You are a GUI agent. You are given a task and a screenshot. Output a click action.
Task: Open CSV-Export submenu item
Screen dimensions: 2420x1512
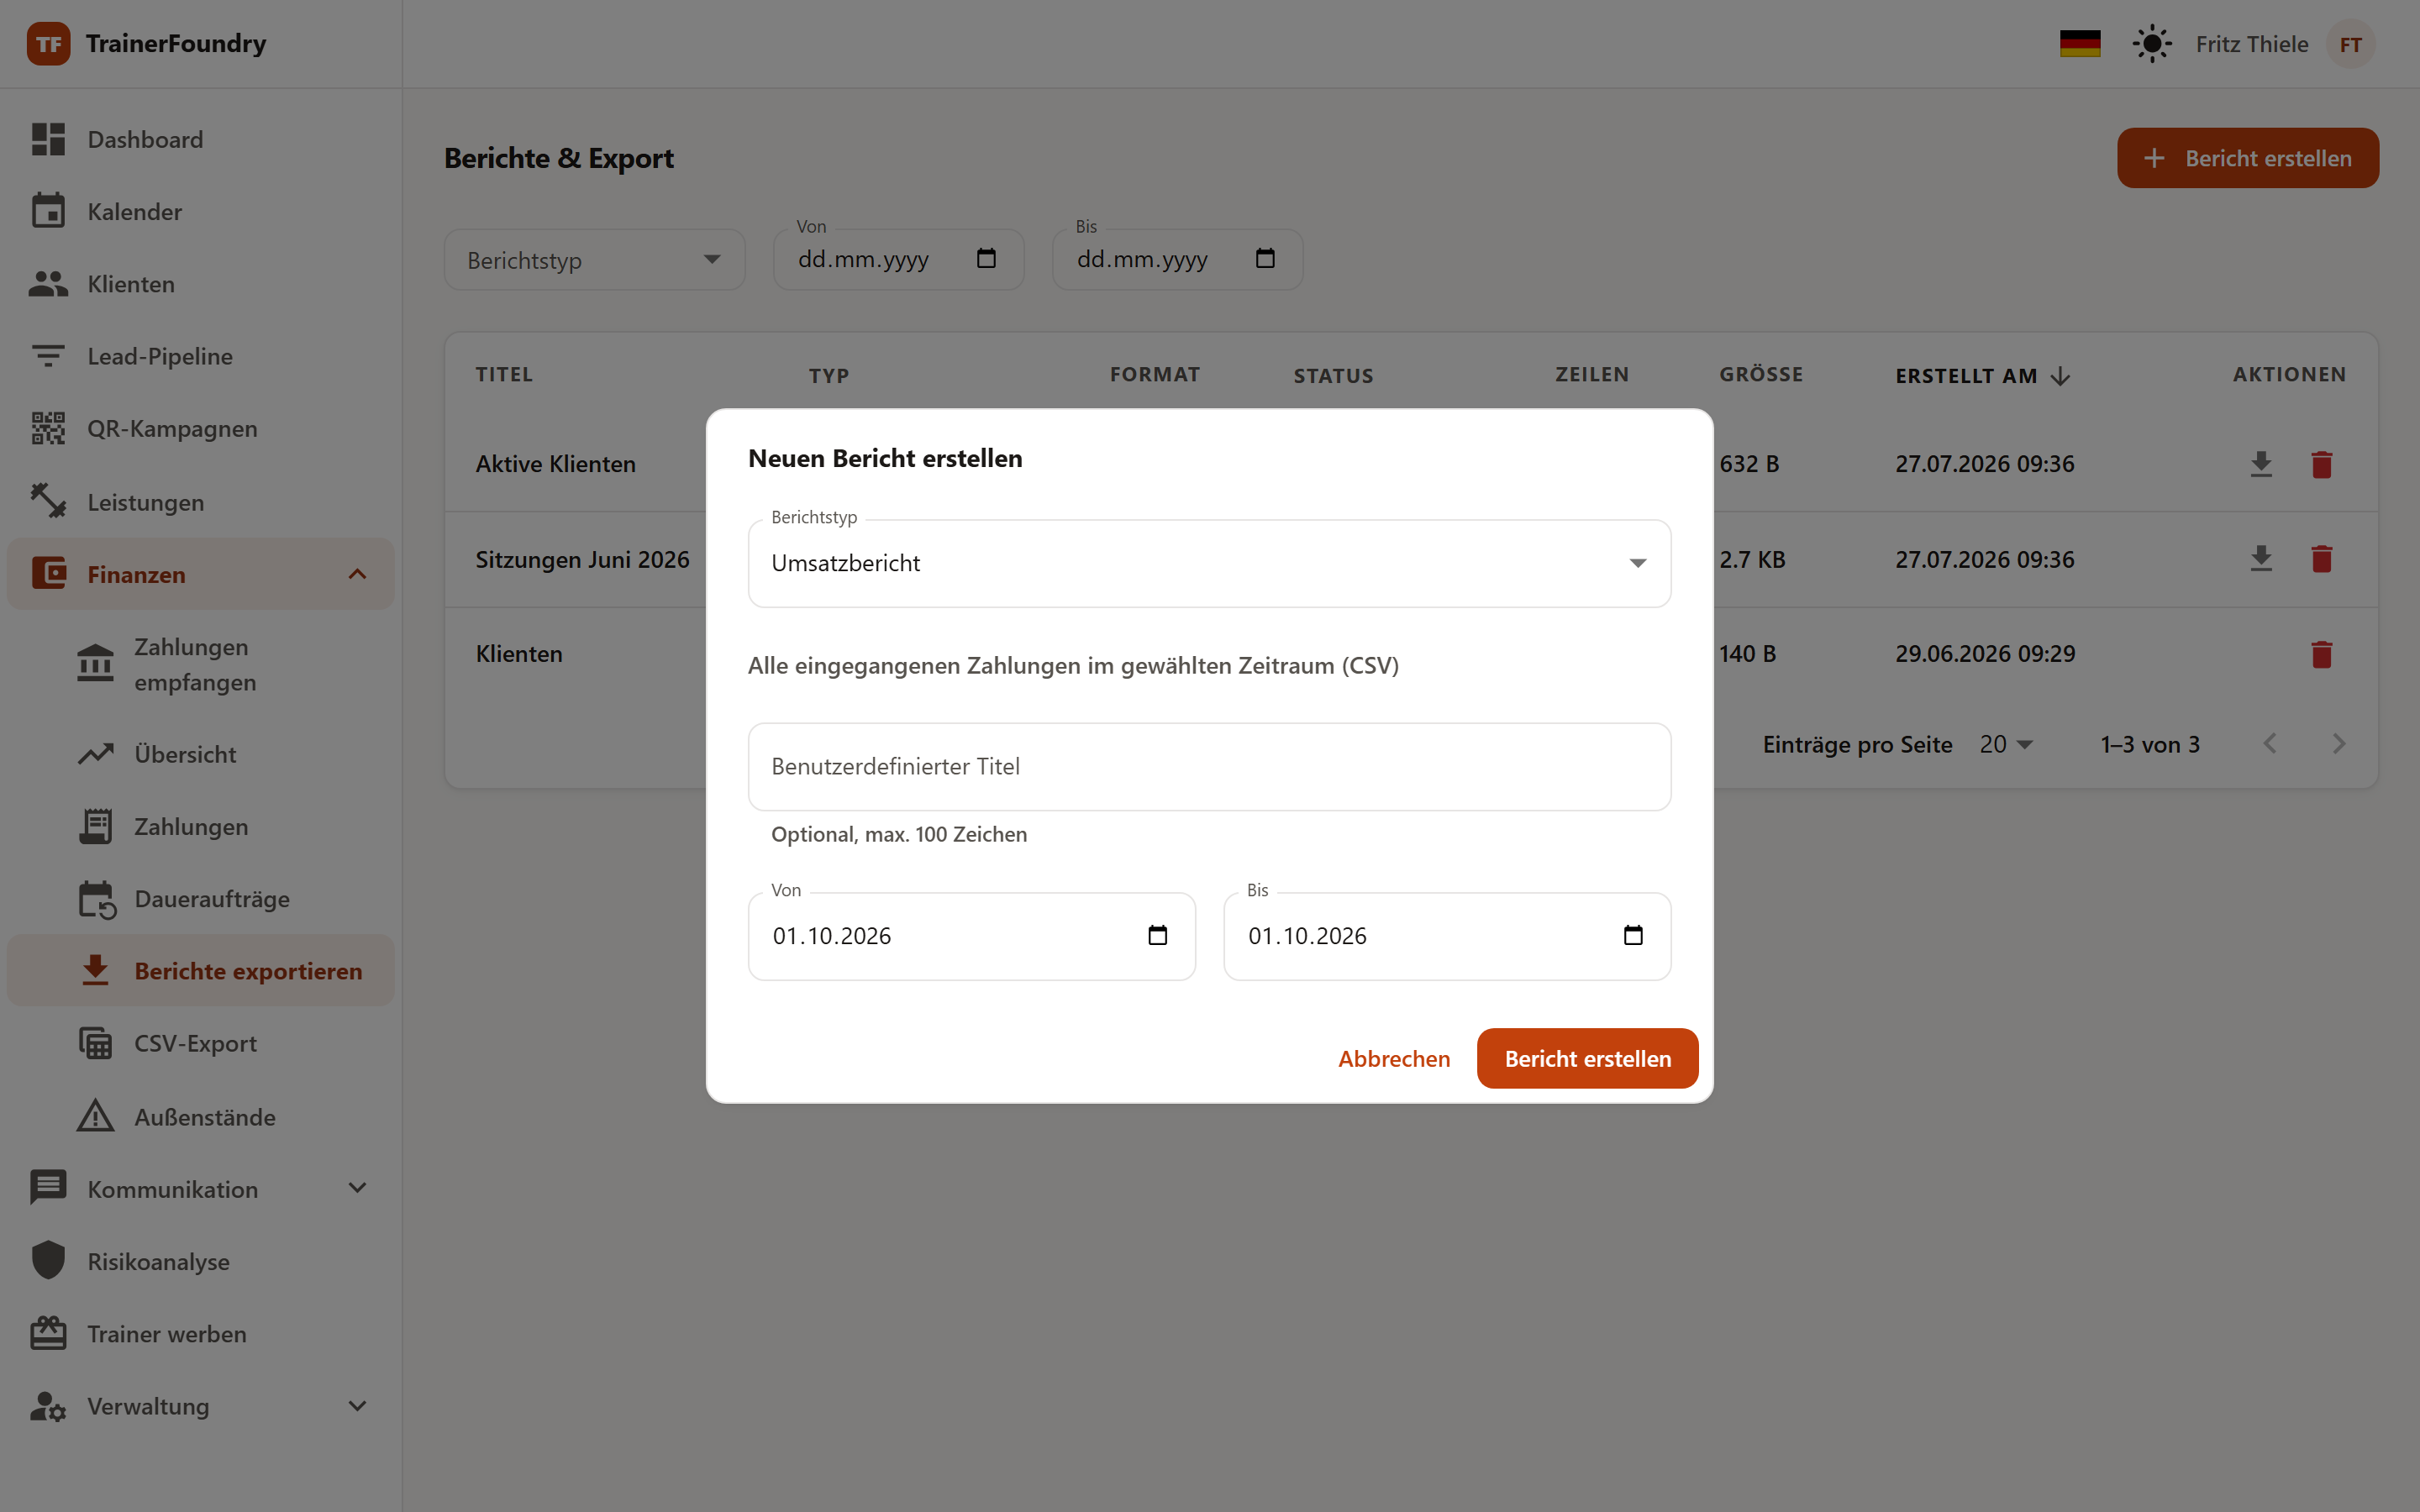pyautogui.click(x=200, y=1043)
